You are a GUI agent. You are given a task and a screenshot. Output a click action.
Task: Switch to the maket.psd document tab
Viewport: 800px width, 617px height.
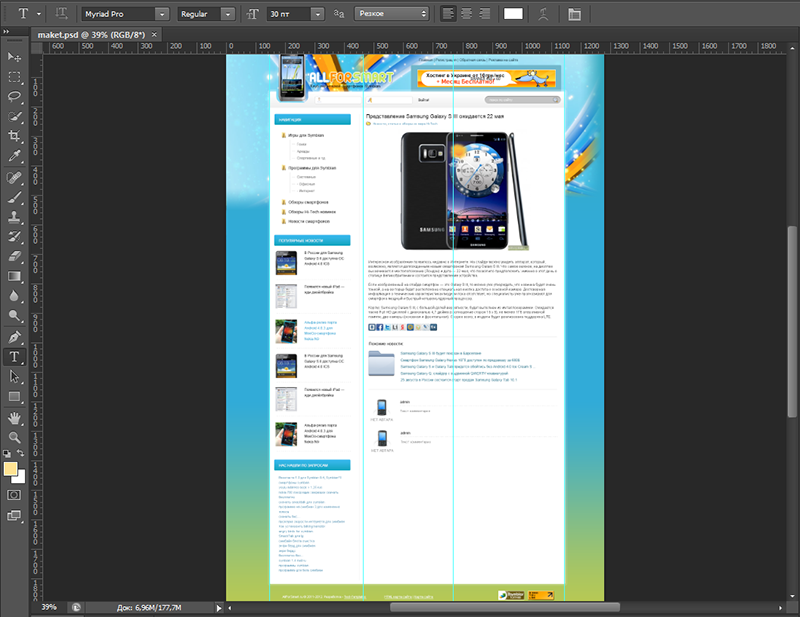pos(91,35)
